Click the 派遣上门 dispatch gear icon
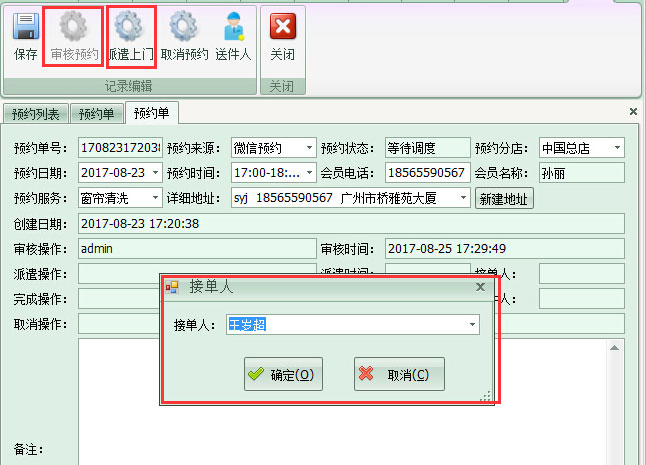Screen dimensions: 646x465 pyautogui.click(x=129, y=26)
